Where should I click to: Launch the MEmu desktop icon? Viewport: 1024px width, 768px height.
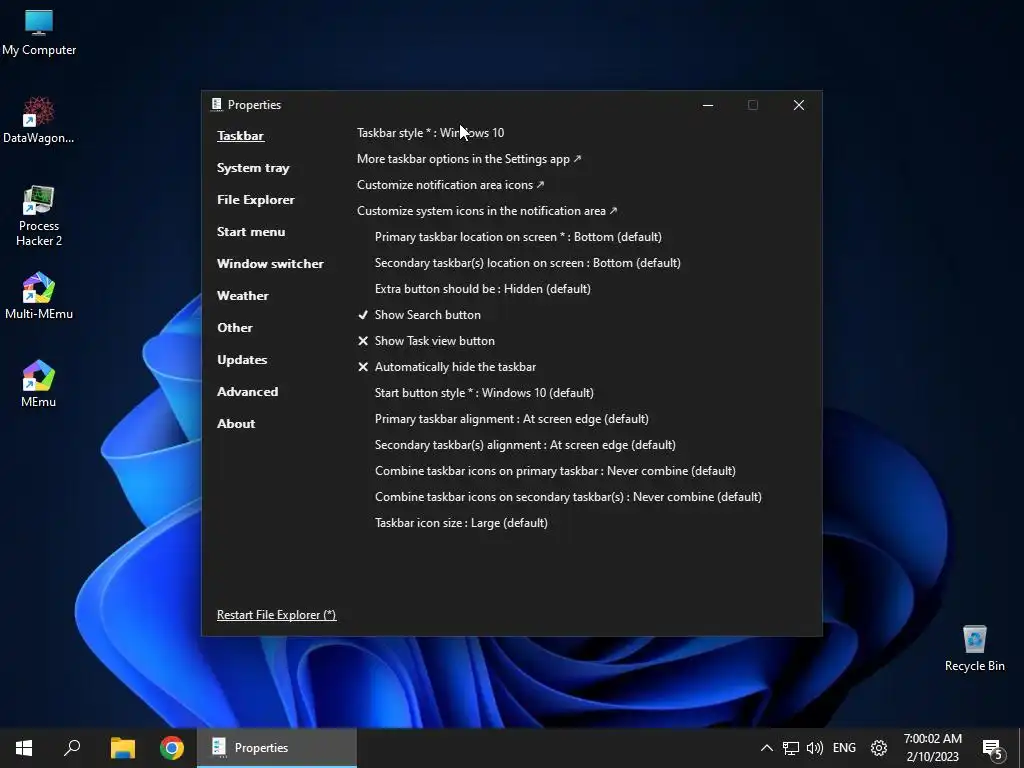(39, 384)
